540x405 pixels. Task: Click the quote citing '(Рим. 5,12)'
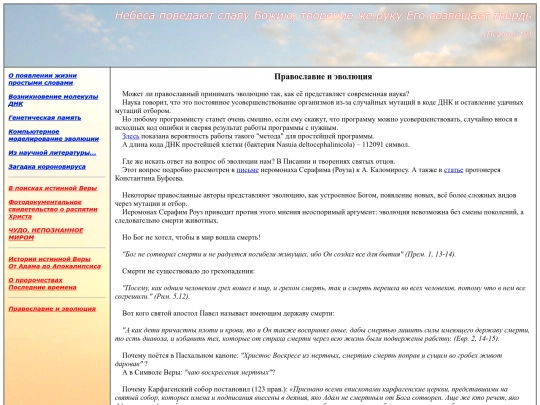[320, 292]
